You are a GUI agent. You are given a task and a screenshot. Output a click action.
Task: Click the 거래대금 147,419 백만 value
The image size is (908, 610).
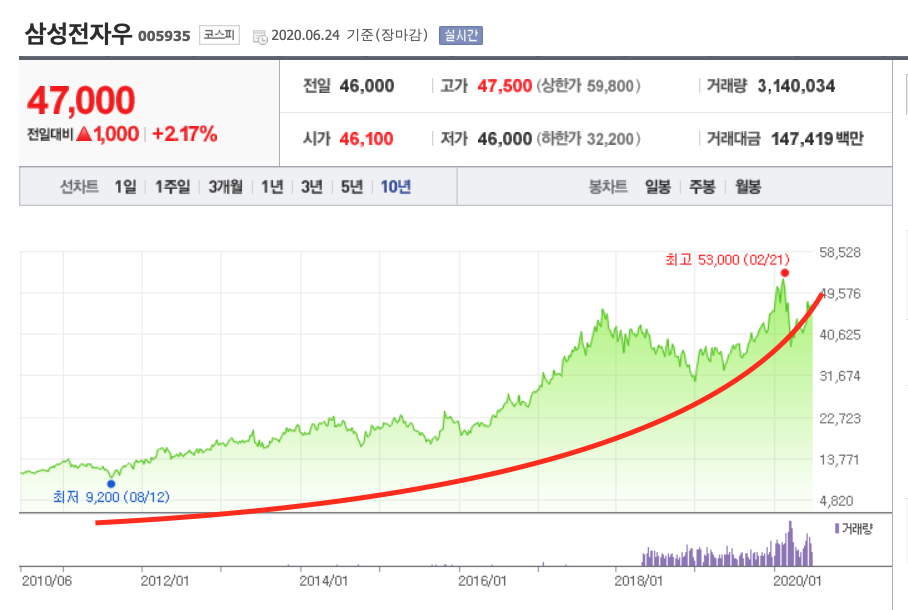click(817, 138)
